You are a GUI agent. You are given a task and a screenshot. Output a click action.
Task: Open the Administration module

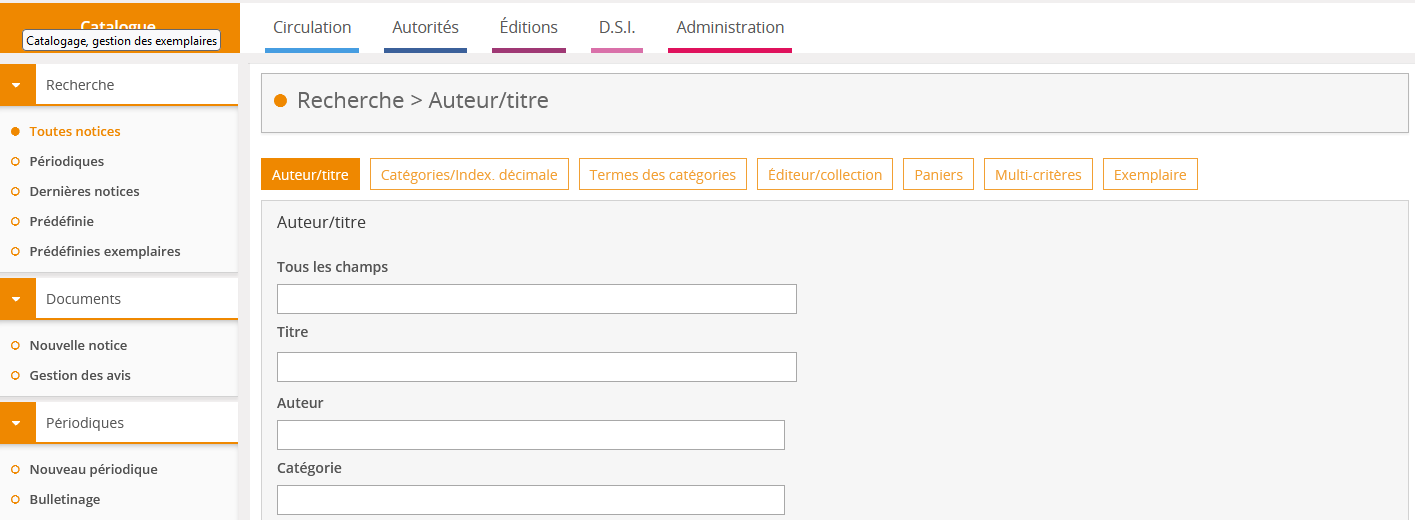click(x=730, y=28)
